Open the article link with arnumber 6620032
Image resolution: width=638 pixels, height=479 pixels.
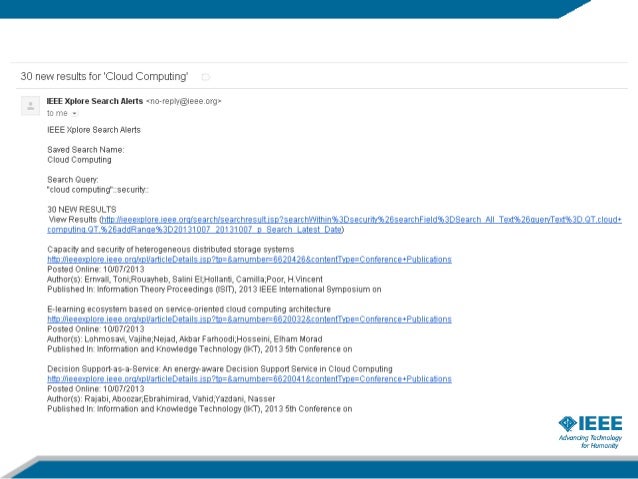coord(249,319)
